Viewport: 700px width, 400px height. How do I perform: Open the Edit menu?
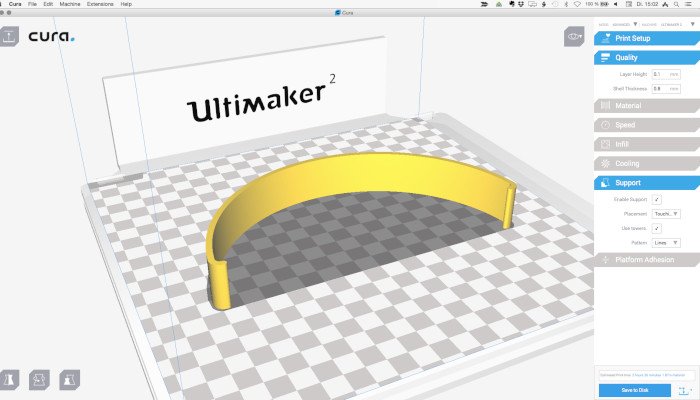coord(48,4)
